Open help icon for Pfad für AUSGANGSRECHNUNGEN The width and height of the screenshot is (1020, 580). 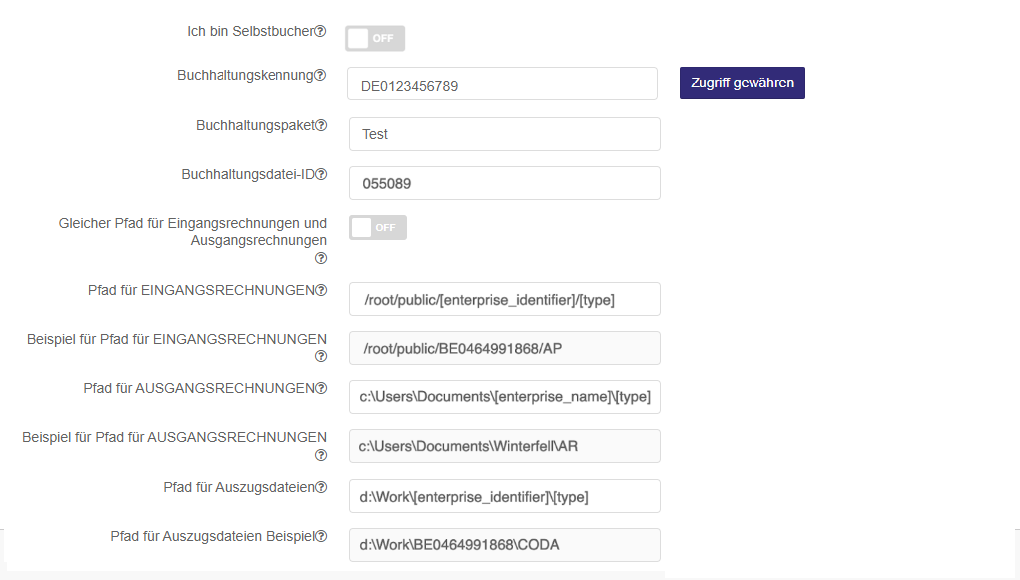(x=321, y=388)
